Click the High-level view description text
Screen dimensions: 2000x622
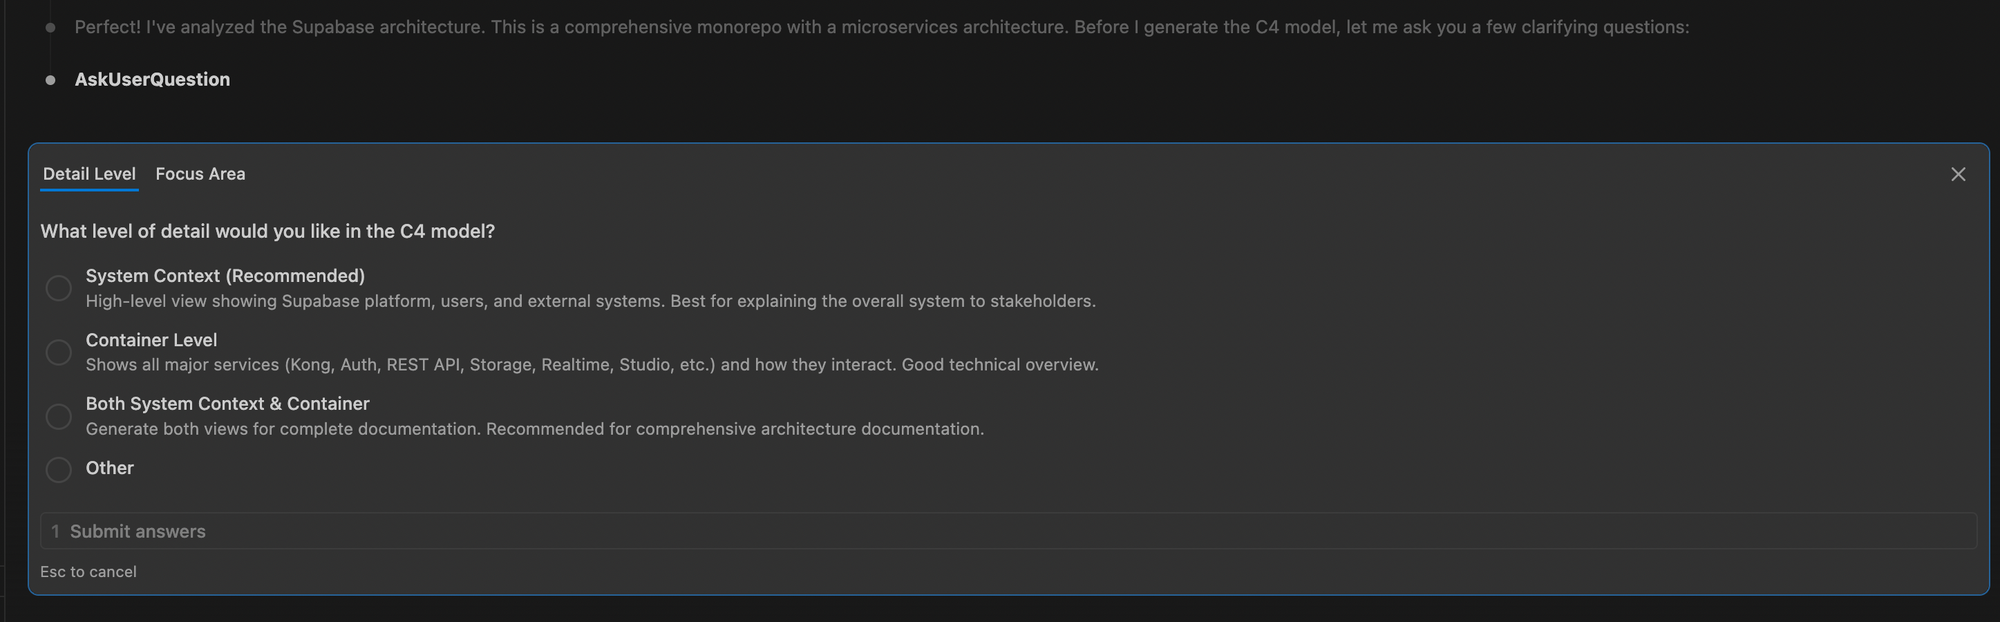(x=590, y=301)
